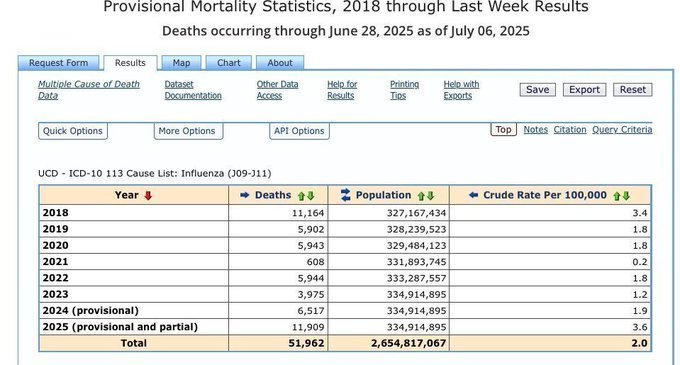Open the Notes link

pos(536,130)
